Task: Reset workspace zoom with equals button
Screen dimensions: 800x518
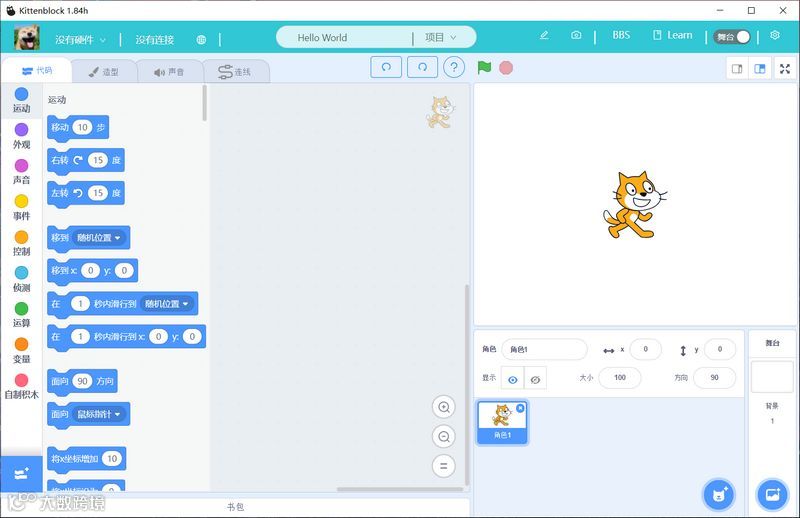Action: pos(444,465)
